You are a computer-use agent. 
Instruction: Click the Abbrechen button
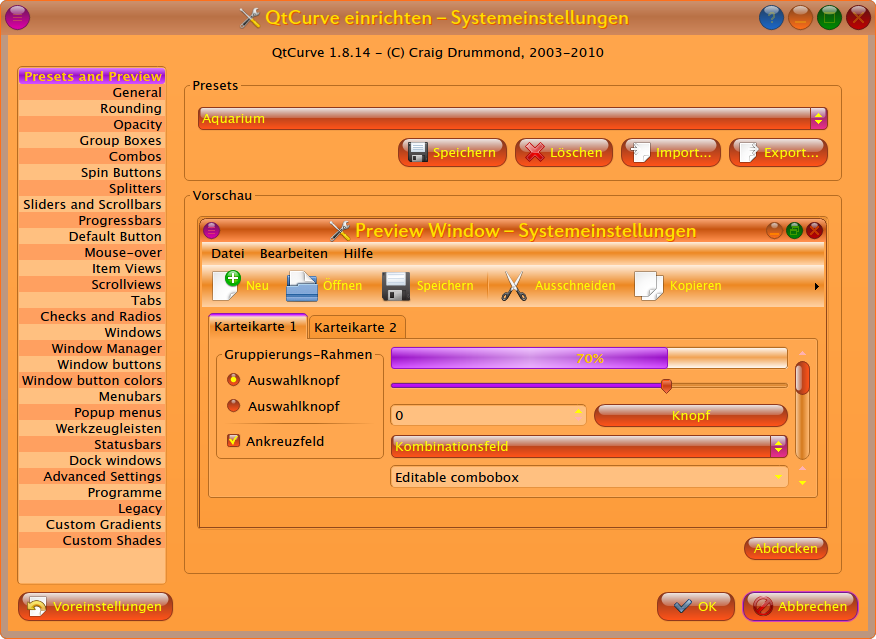point(800,607)
